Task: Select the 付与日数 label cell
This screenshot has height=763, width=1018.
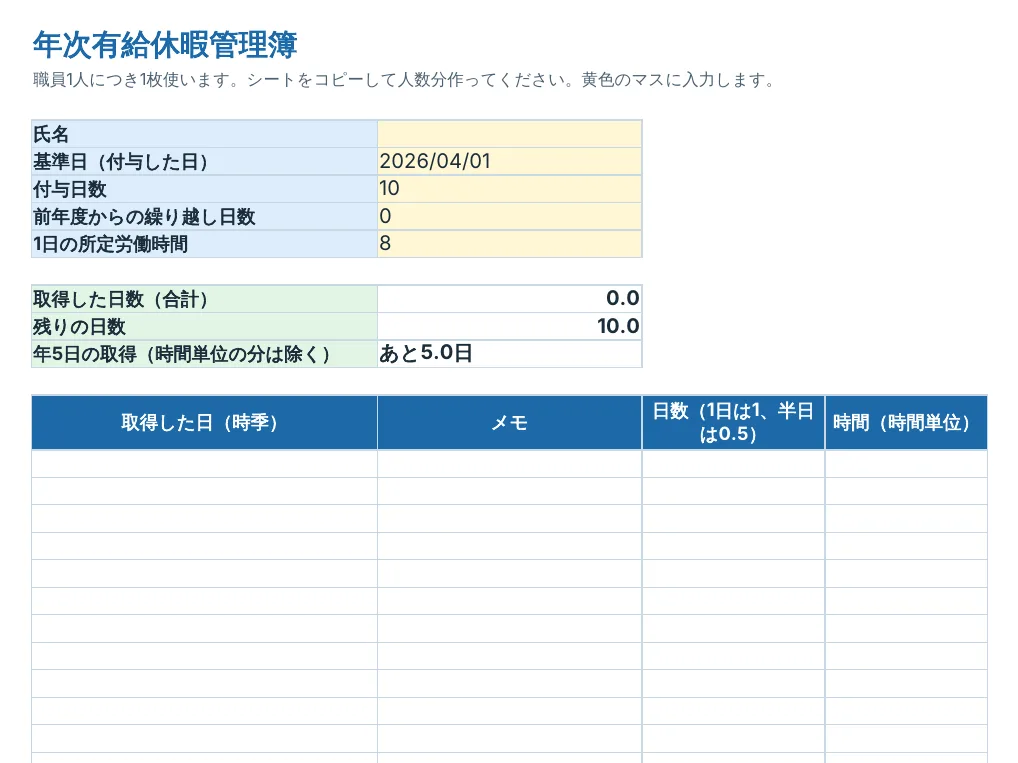Action: [205, 189]
